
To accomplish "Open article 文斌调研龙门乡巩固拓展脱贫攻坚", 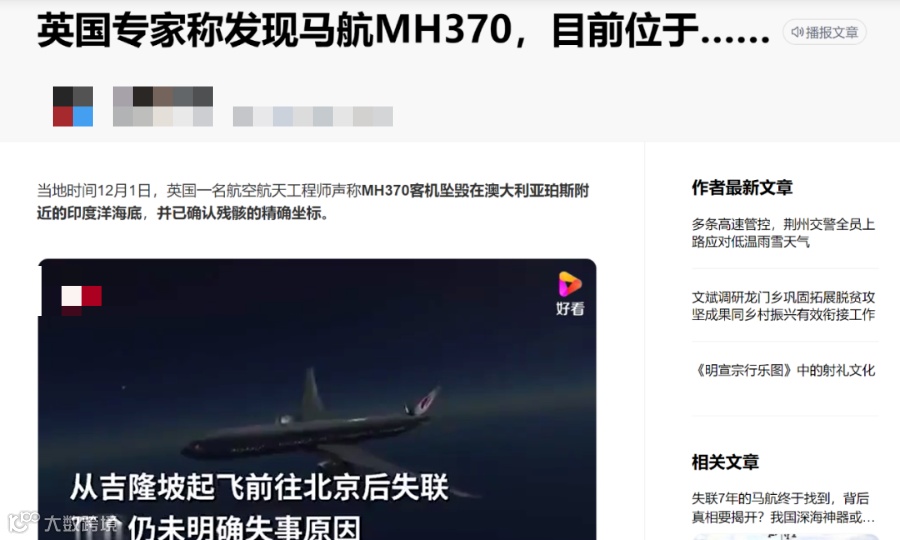I will 783,306.
